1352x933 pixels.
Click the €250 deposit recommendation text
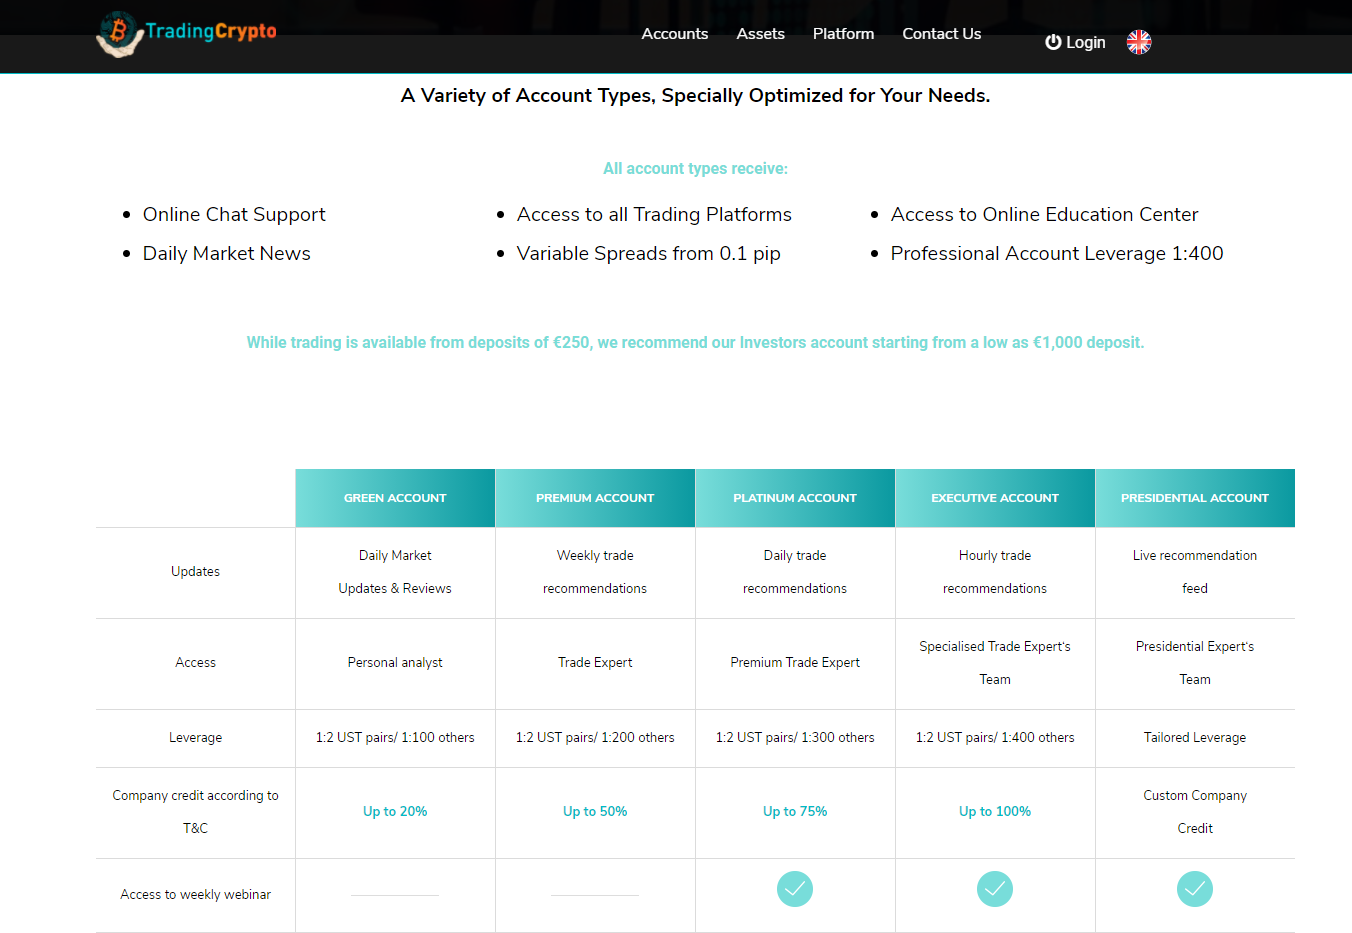(x=695, y=342)
